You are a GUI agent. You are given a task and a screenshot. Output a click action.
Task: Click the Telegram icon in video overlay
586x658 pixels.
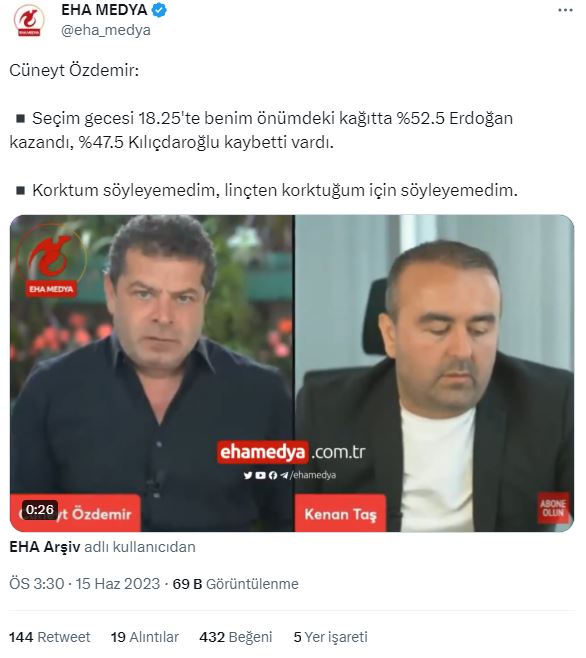(284, 475)
